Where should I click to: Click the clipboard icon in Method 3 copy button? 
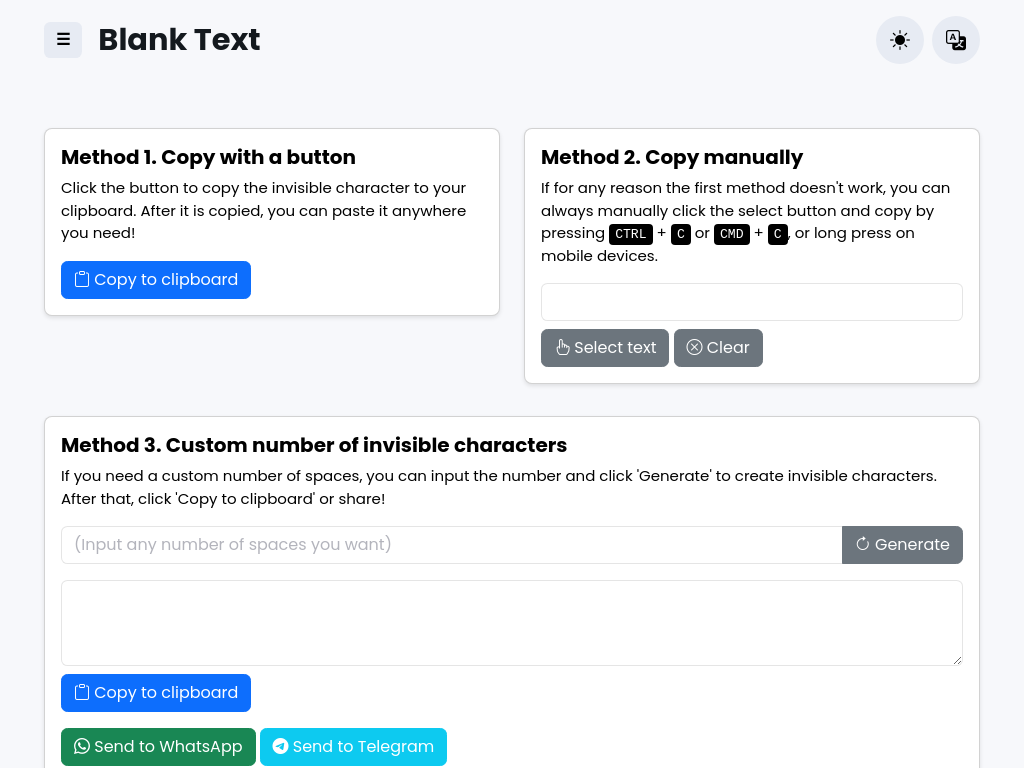81,693
